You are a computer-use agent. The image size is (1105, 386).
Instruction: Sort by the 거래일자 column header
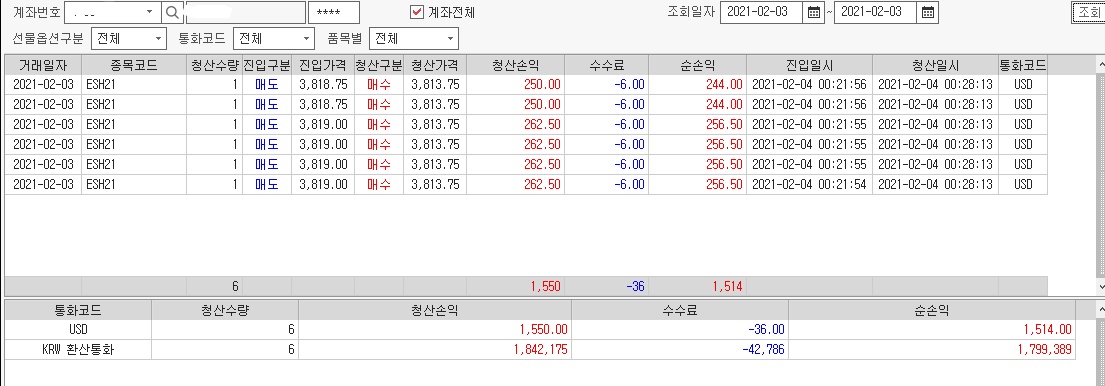[x=43, y=65]
